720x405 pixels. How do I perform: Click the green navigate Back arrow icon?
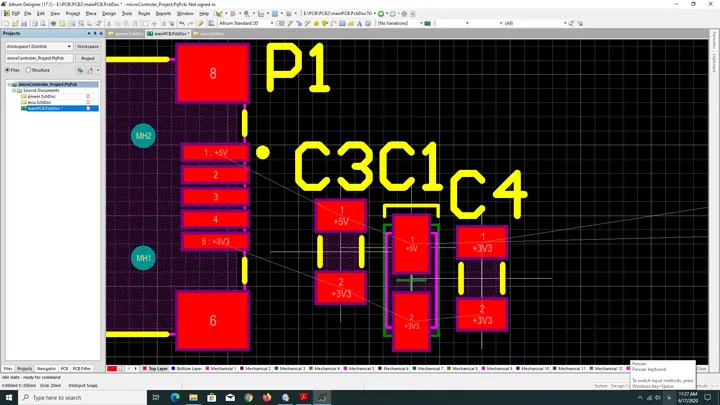(x=381, y=14)
